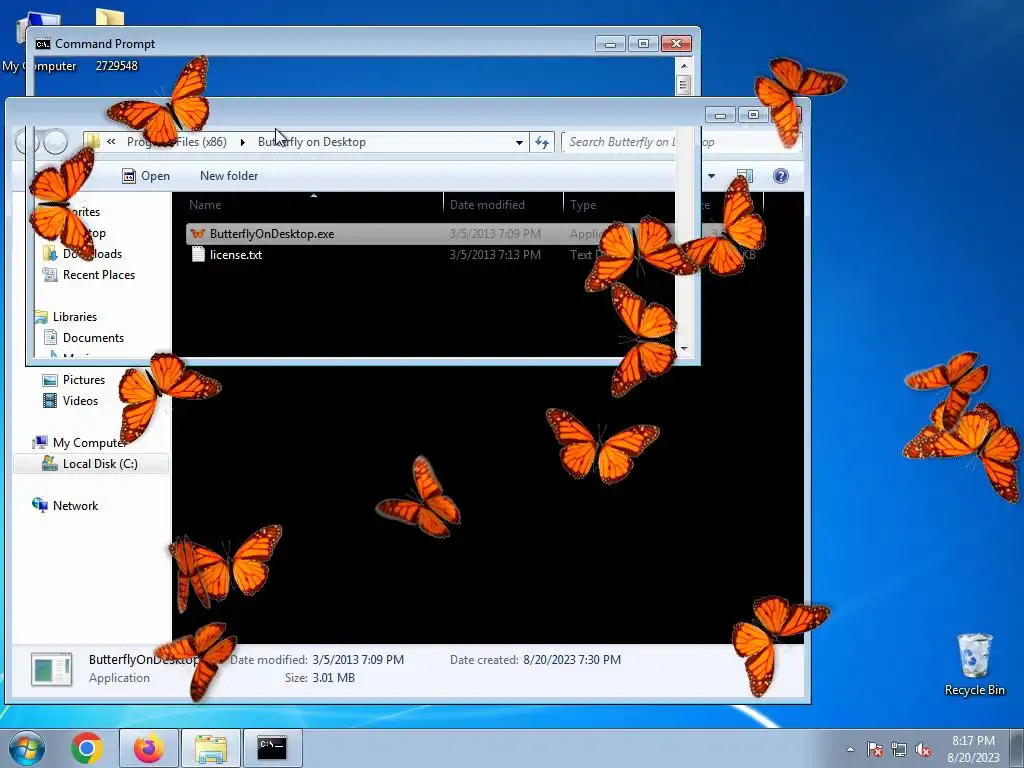Screen dimensions: 1024x768
Task: Open the Explorer help icon
Action: (x=780, y=176)
